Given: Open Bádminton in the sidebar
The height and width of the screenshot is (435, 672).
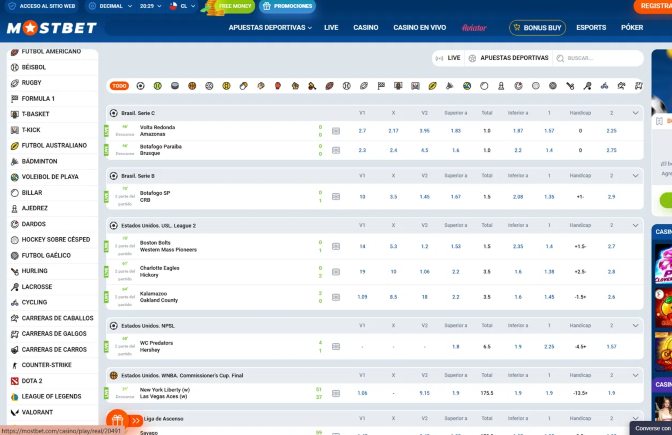Looking at the screenshot, I should (52, 161).
